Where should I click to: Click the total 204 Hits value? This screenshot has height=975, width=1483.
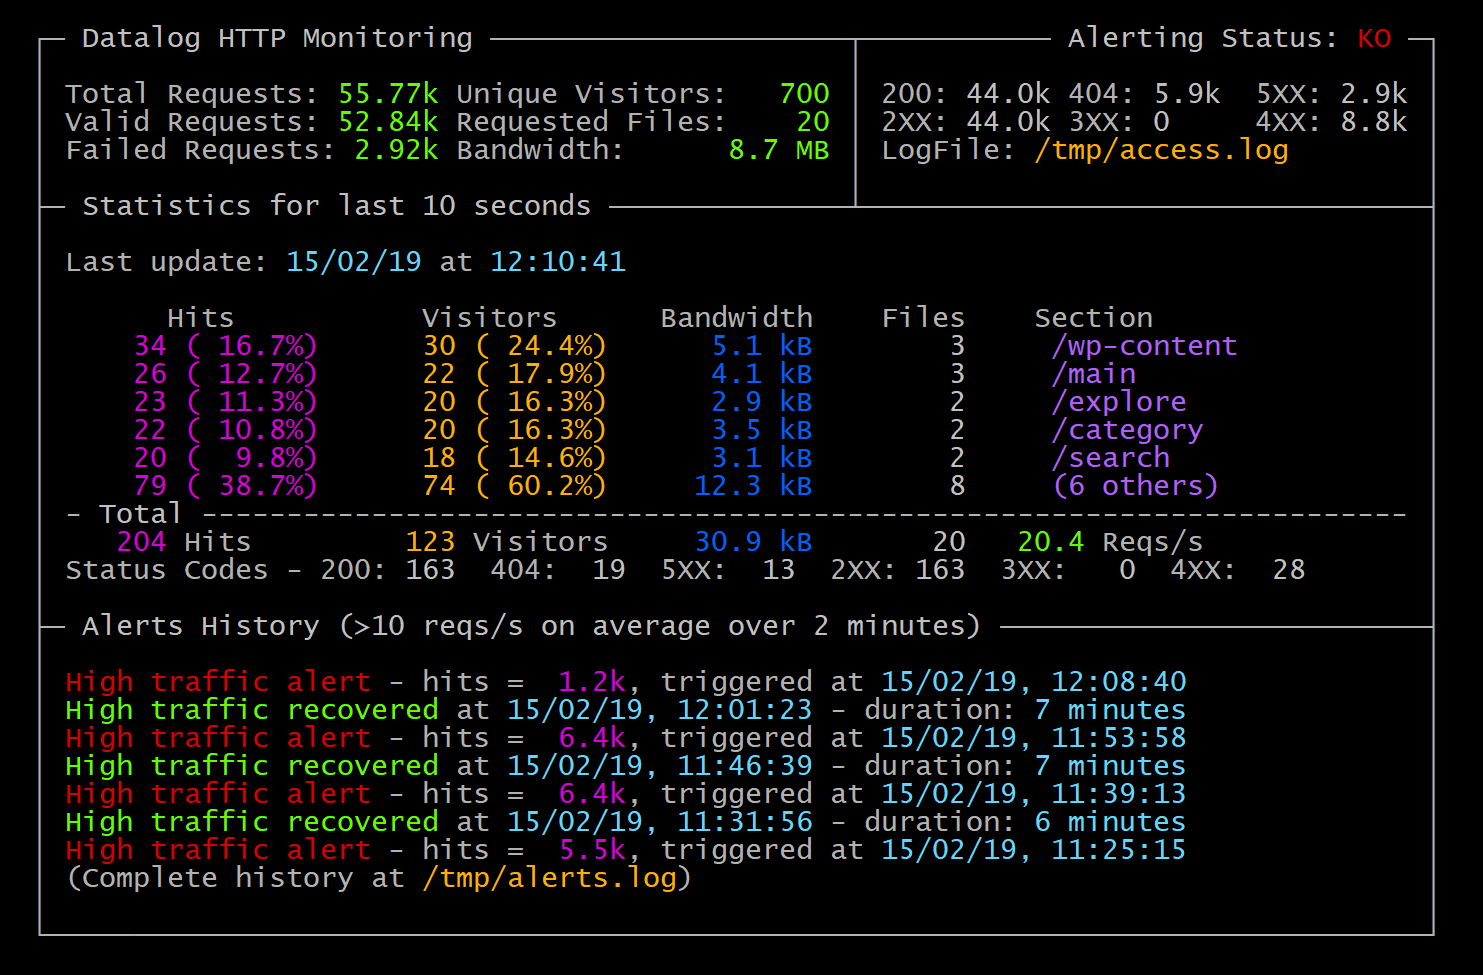[x=184, y=542]
